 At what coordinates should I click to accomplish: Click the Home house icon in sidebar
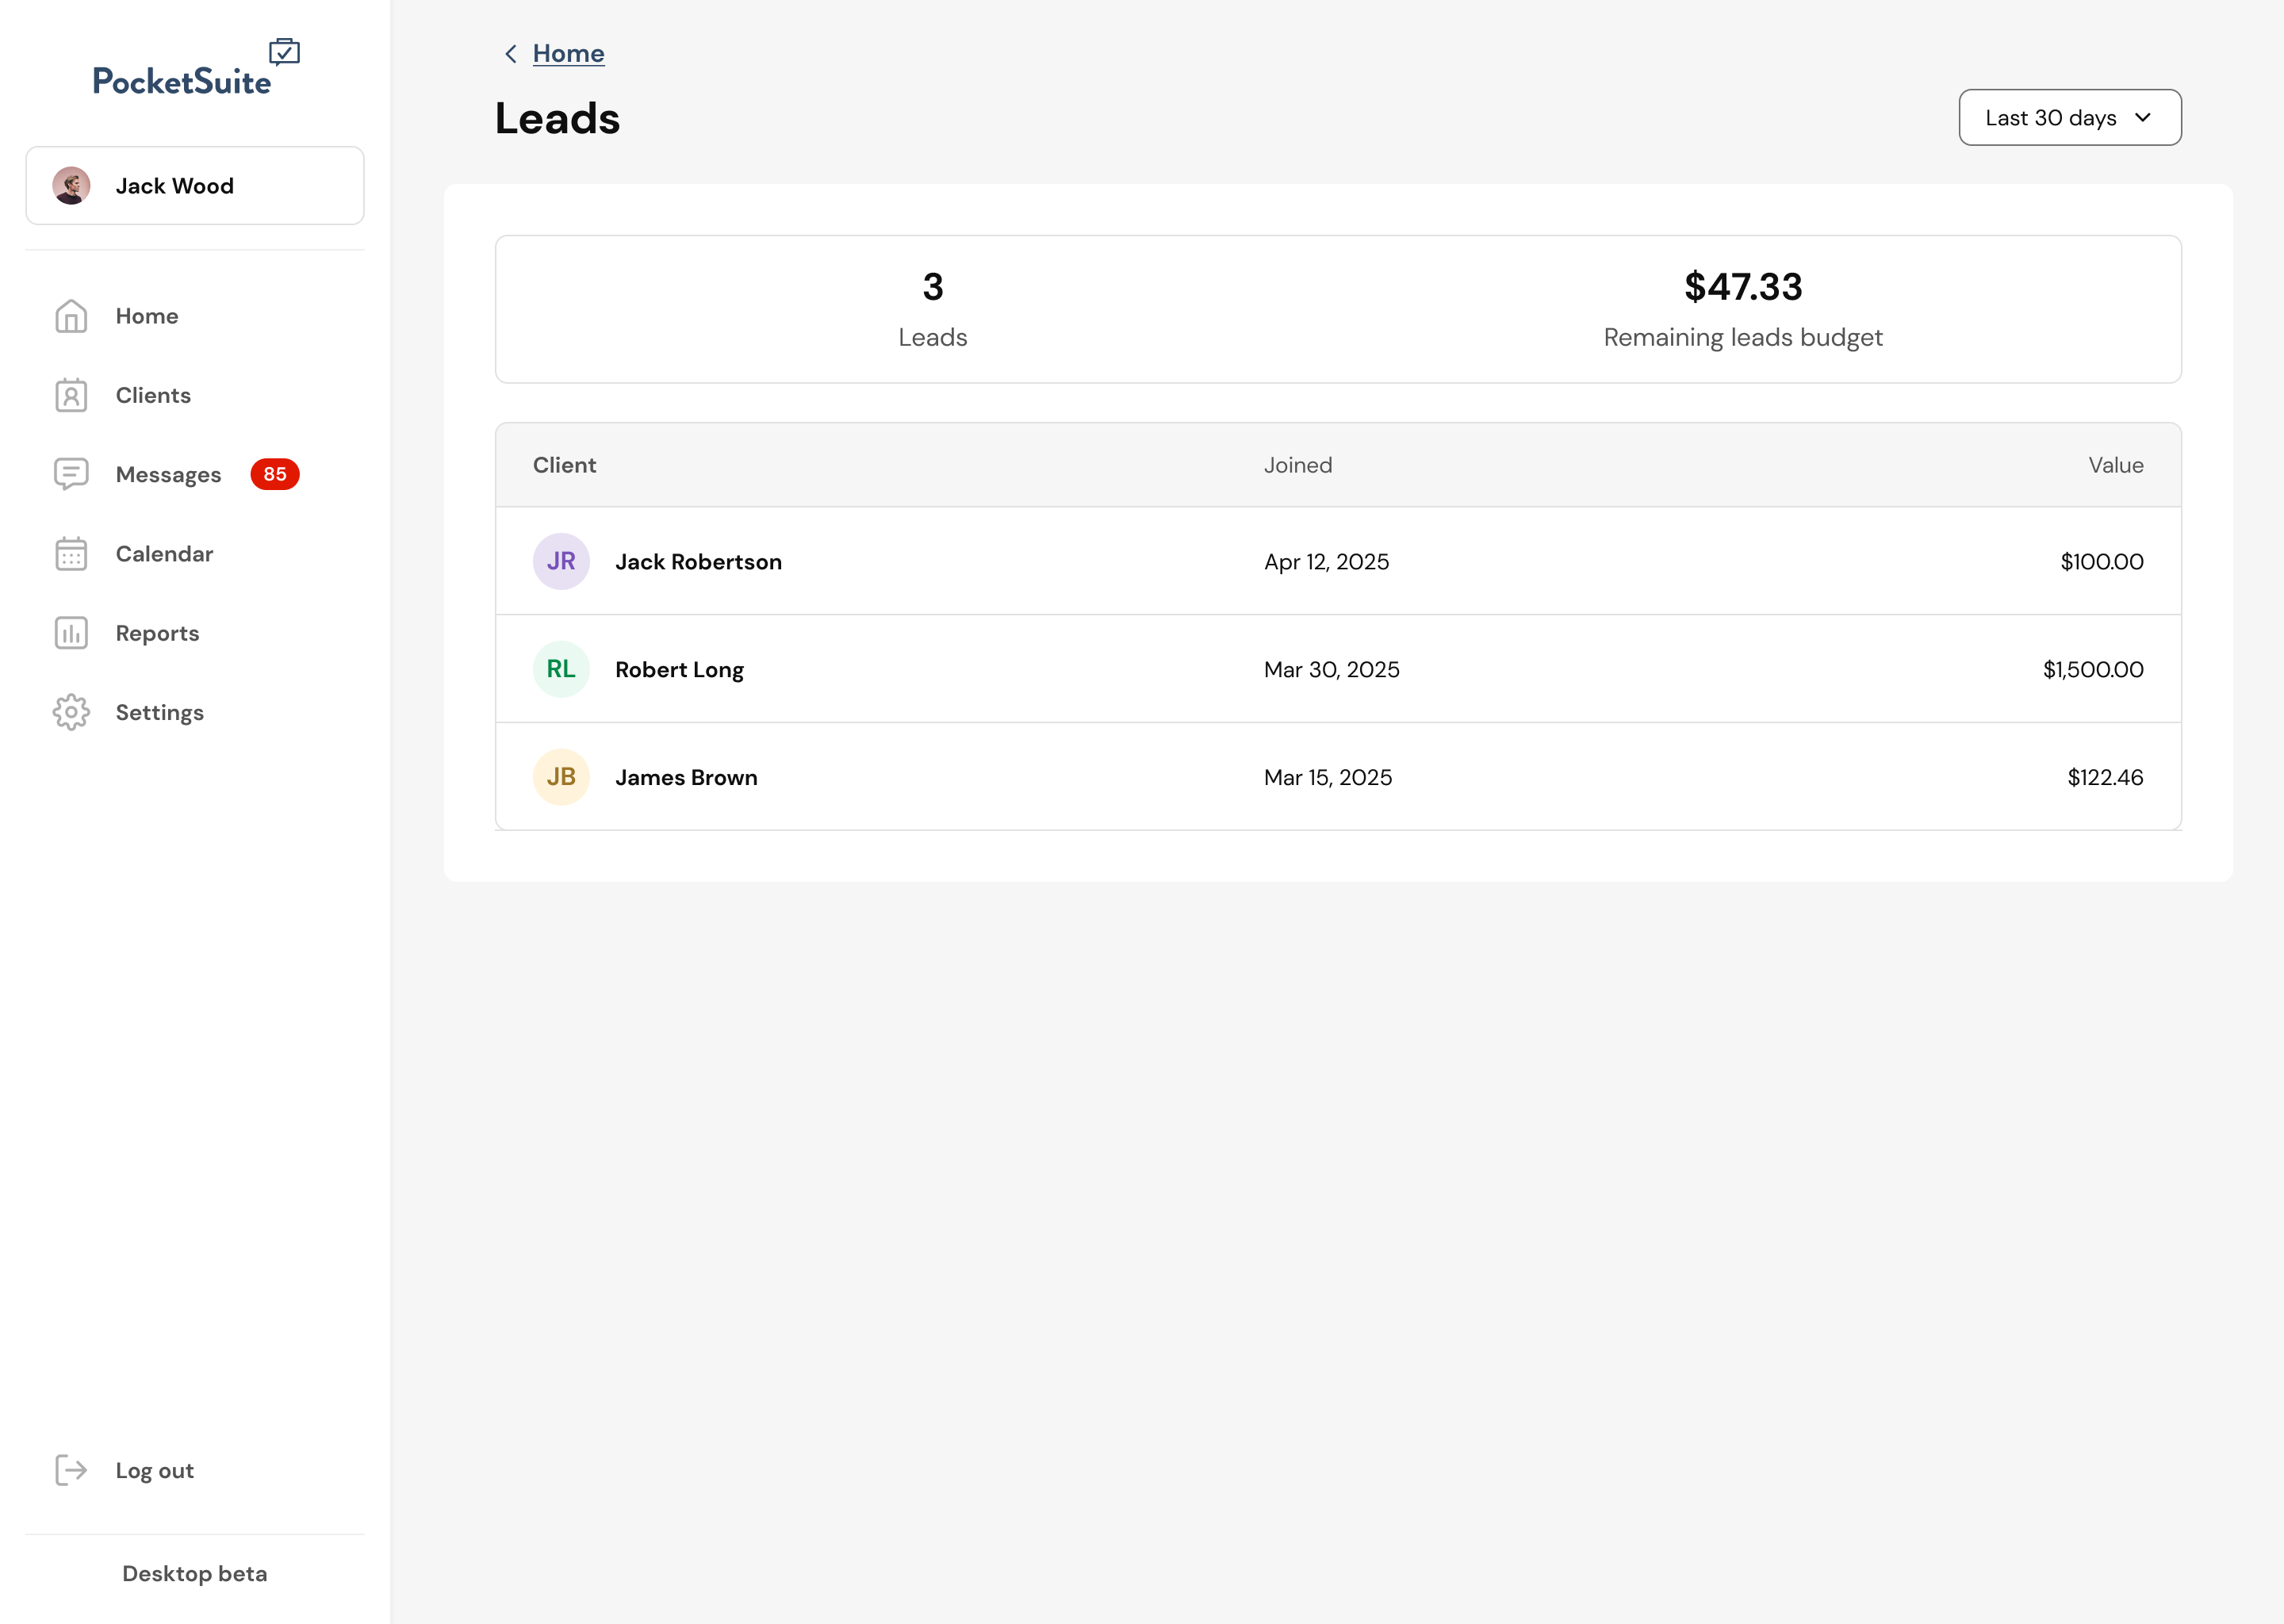pyautogui.click(x=71, y=316)
